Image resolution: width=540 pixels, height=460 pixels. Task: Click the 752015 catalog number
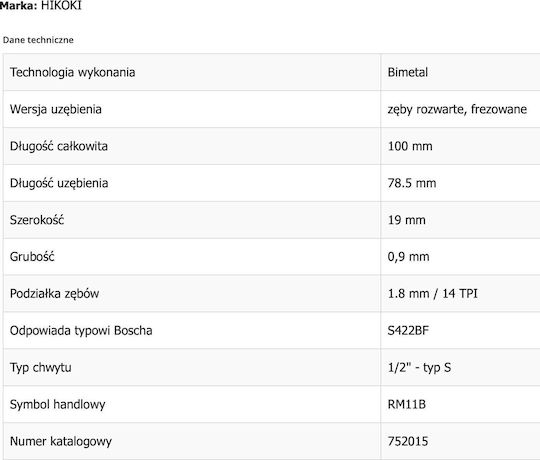(x=408, y=441)
